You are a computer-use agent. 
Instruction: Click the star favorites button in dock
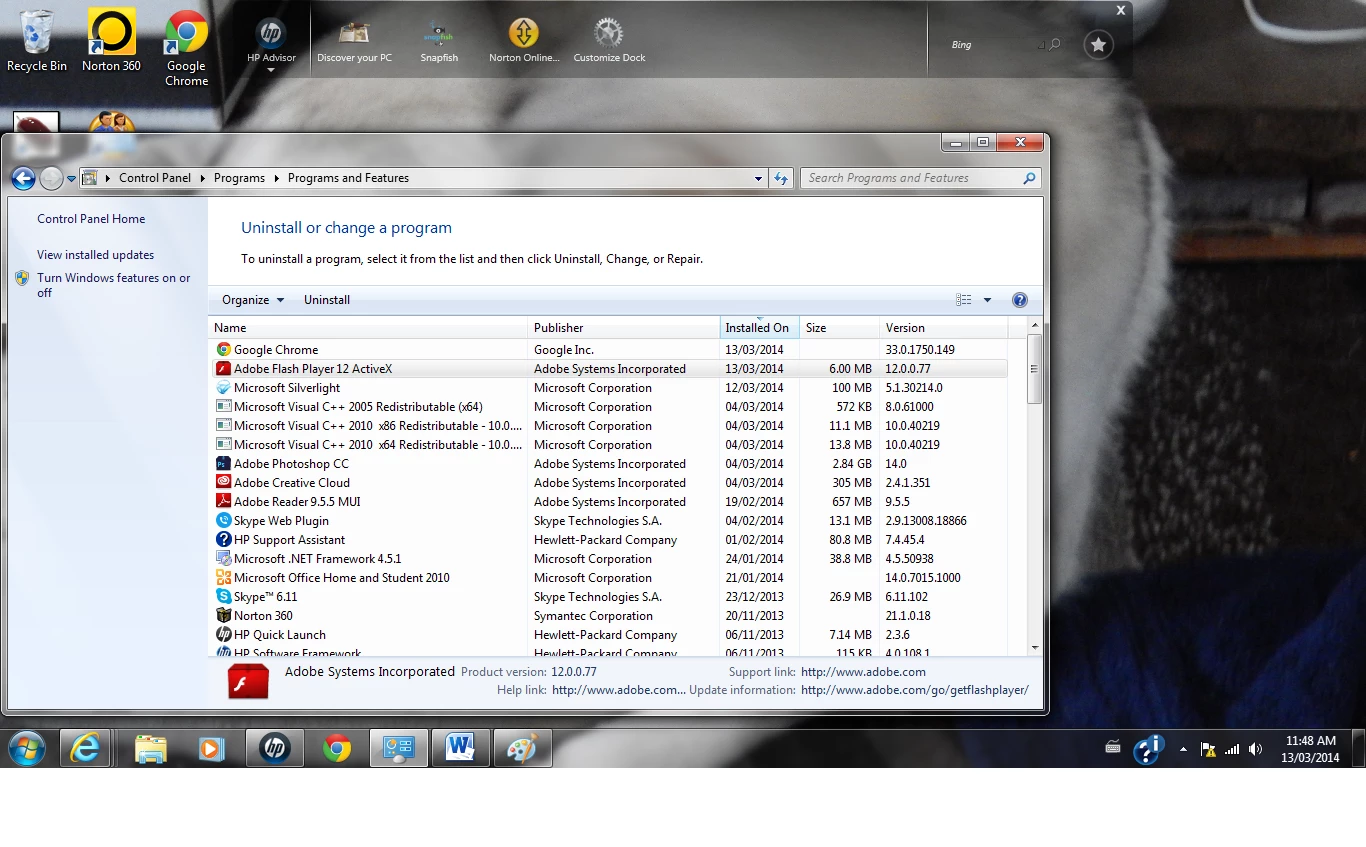(x=1098, y=45)
